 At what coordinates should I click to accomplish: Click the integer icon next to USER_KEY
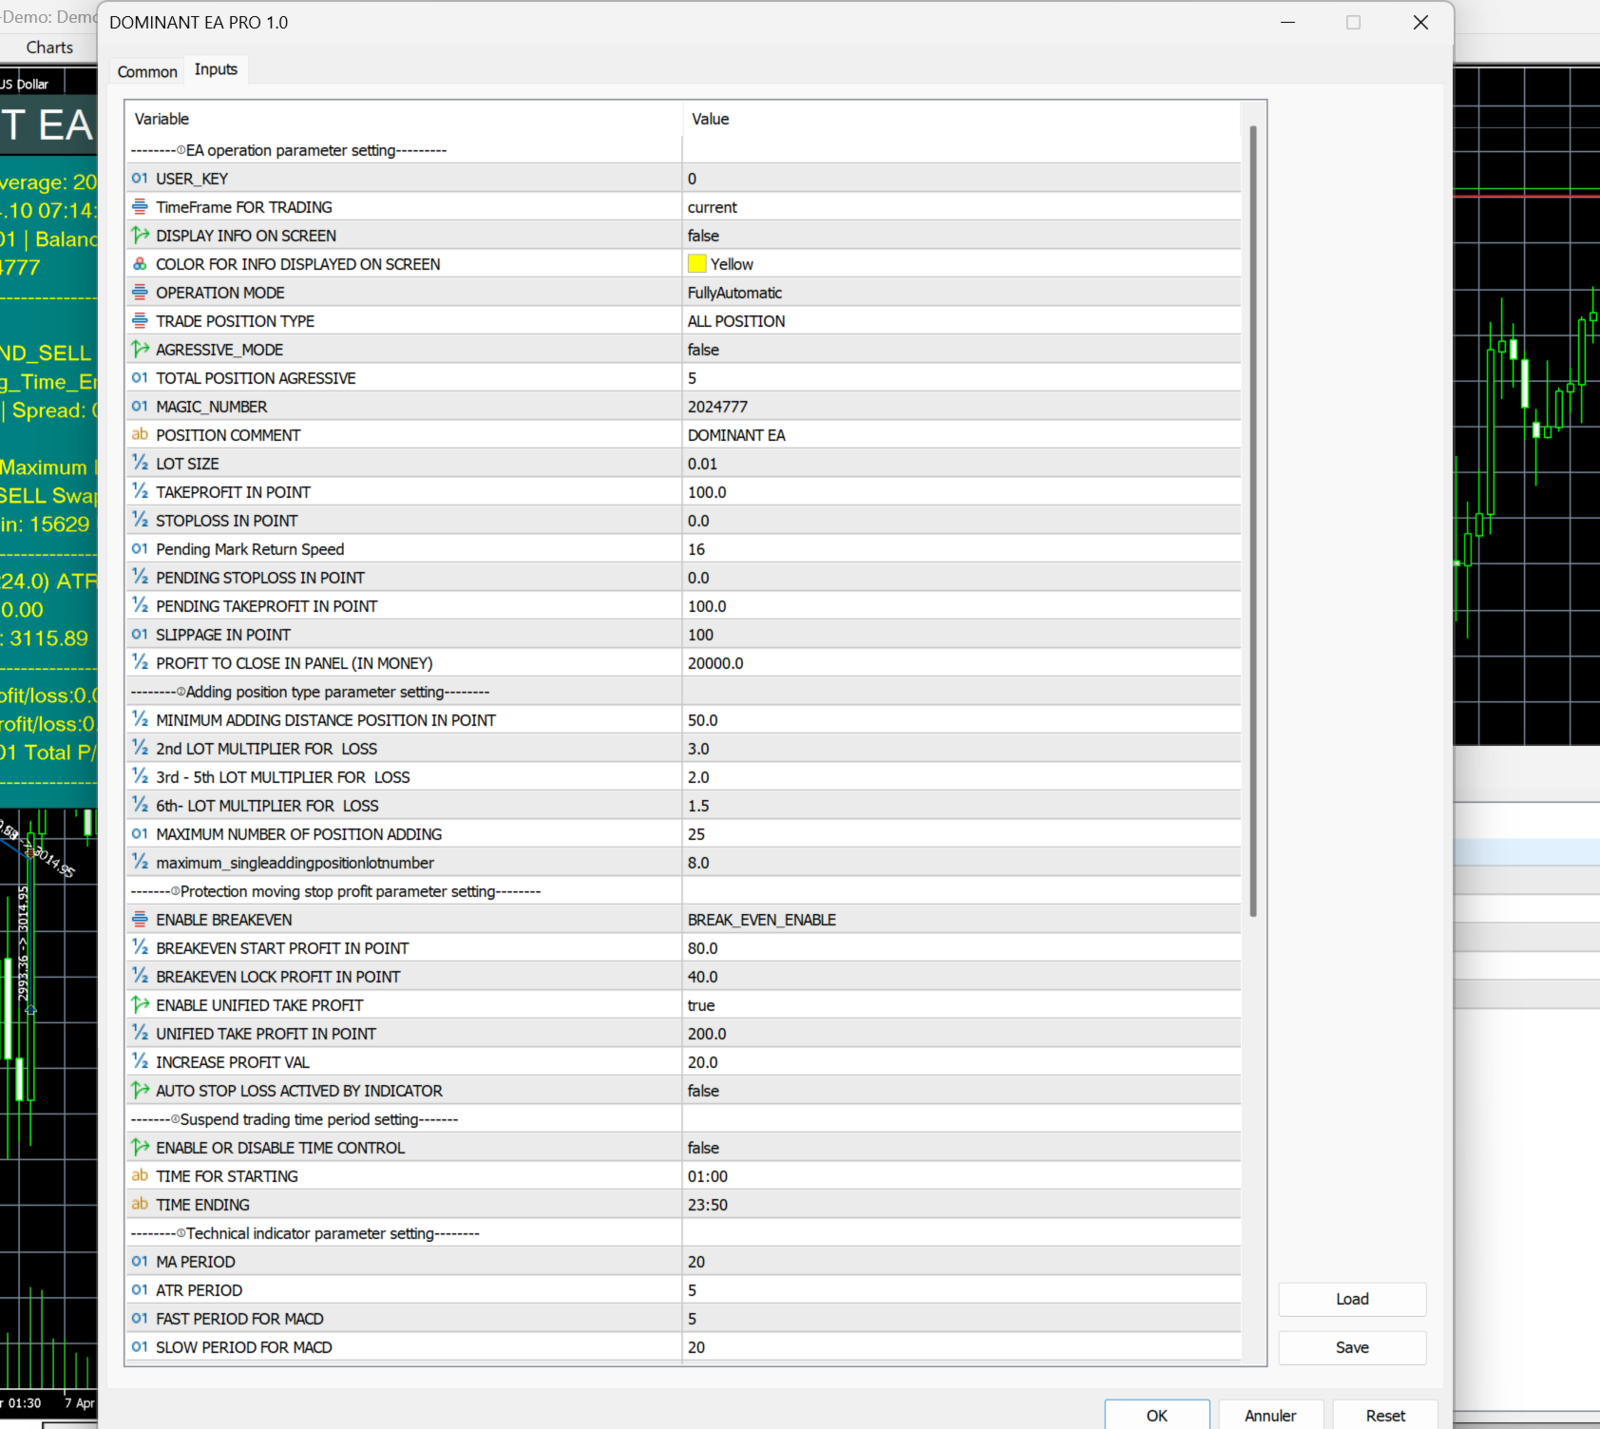[140, 178]
